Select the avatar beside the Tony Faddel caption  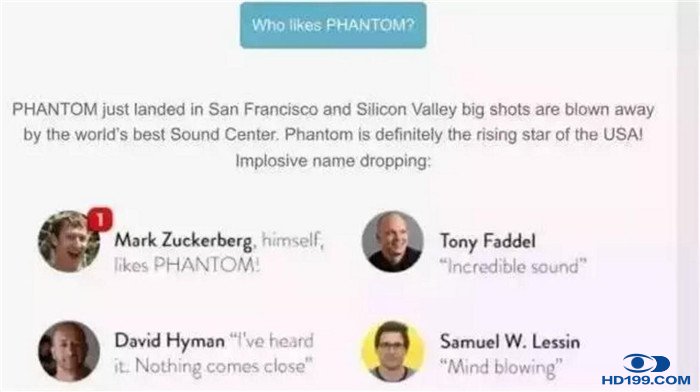(x=392, y=242)
